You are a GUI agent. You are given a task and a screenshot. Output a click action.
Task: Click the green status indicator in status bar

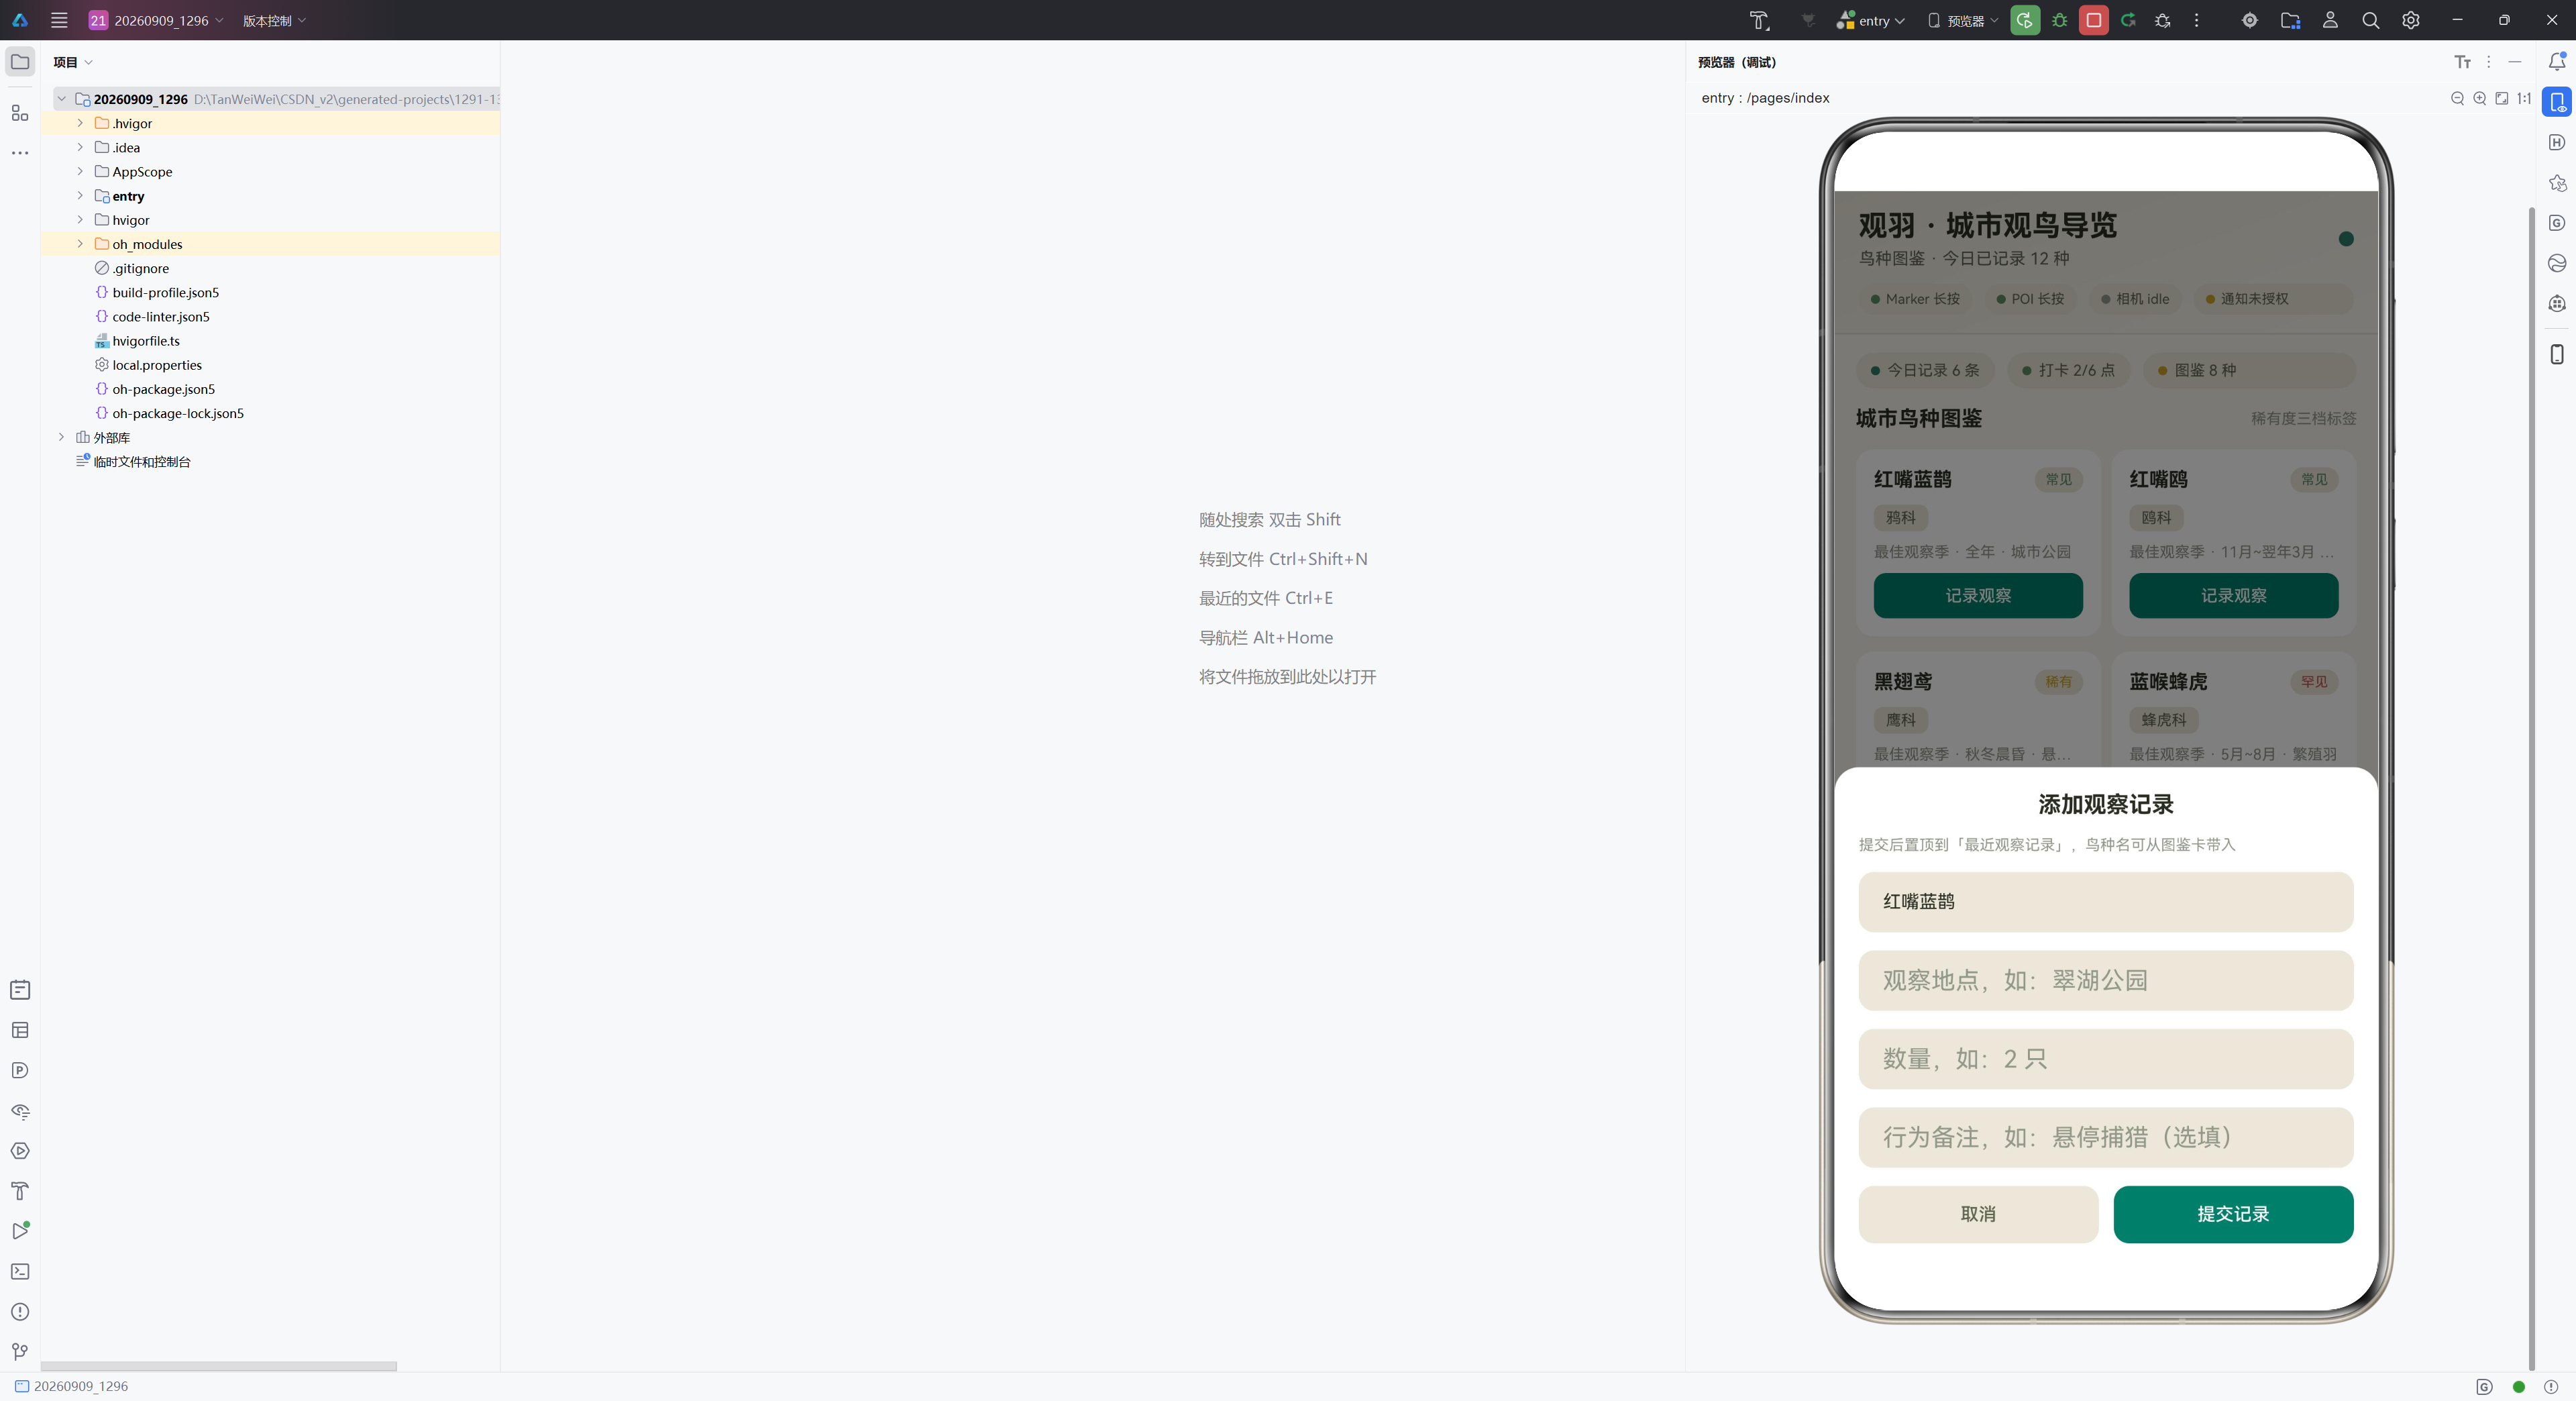click(2519, 1387)
